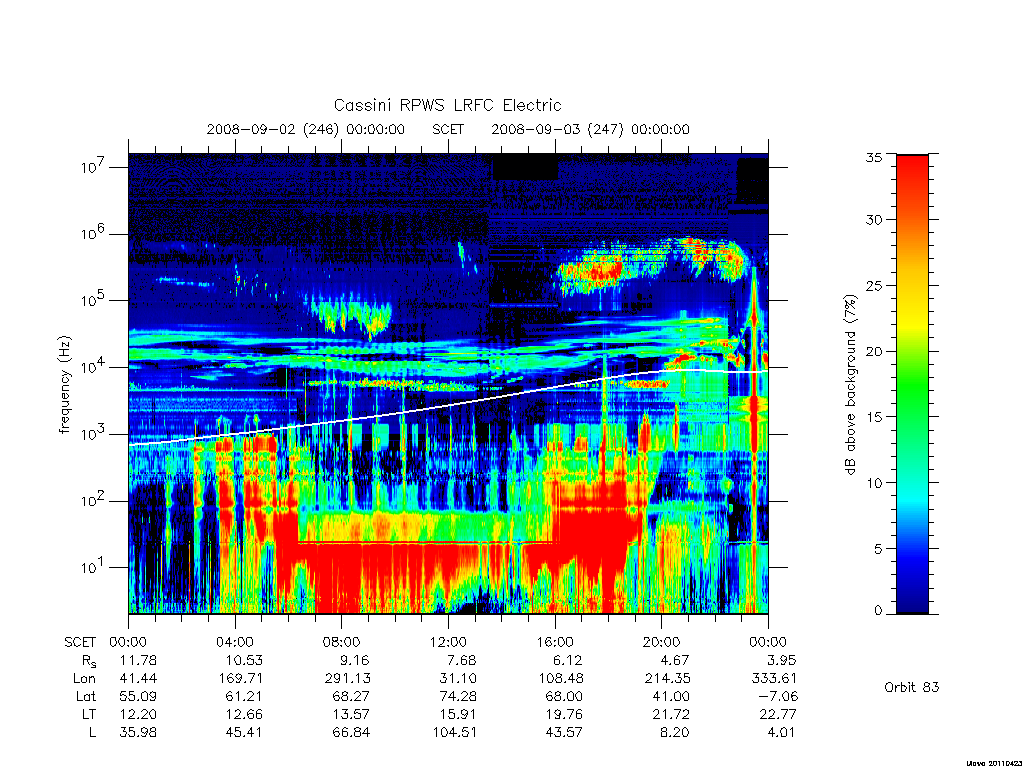Click the time tick label "12:00"

point(448,642)
